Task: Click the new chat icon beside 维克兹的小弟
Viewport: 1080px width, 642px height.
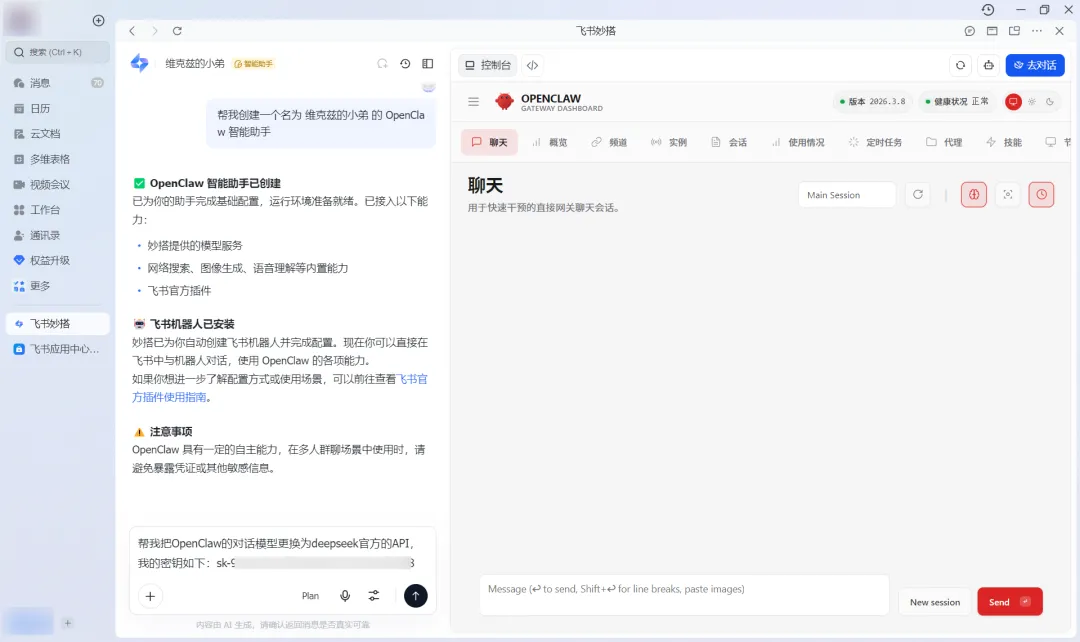Action: click(x=382, y=63)
